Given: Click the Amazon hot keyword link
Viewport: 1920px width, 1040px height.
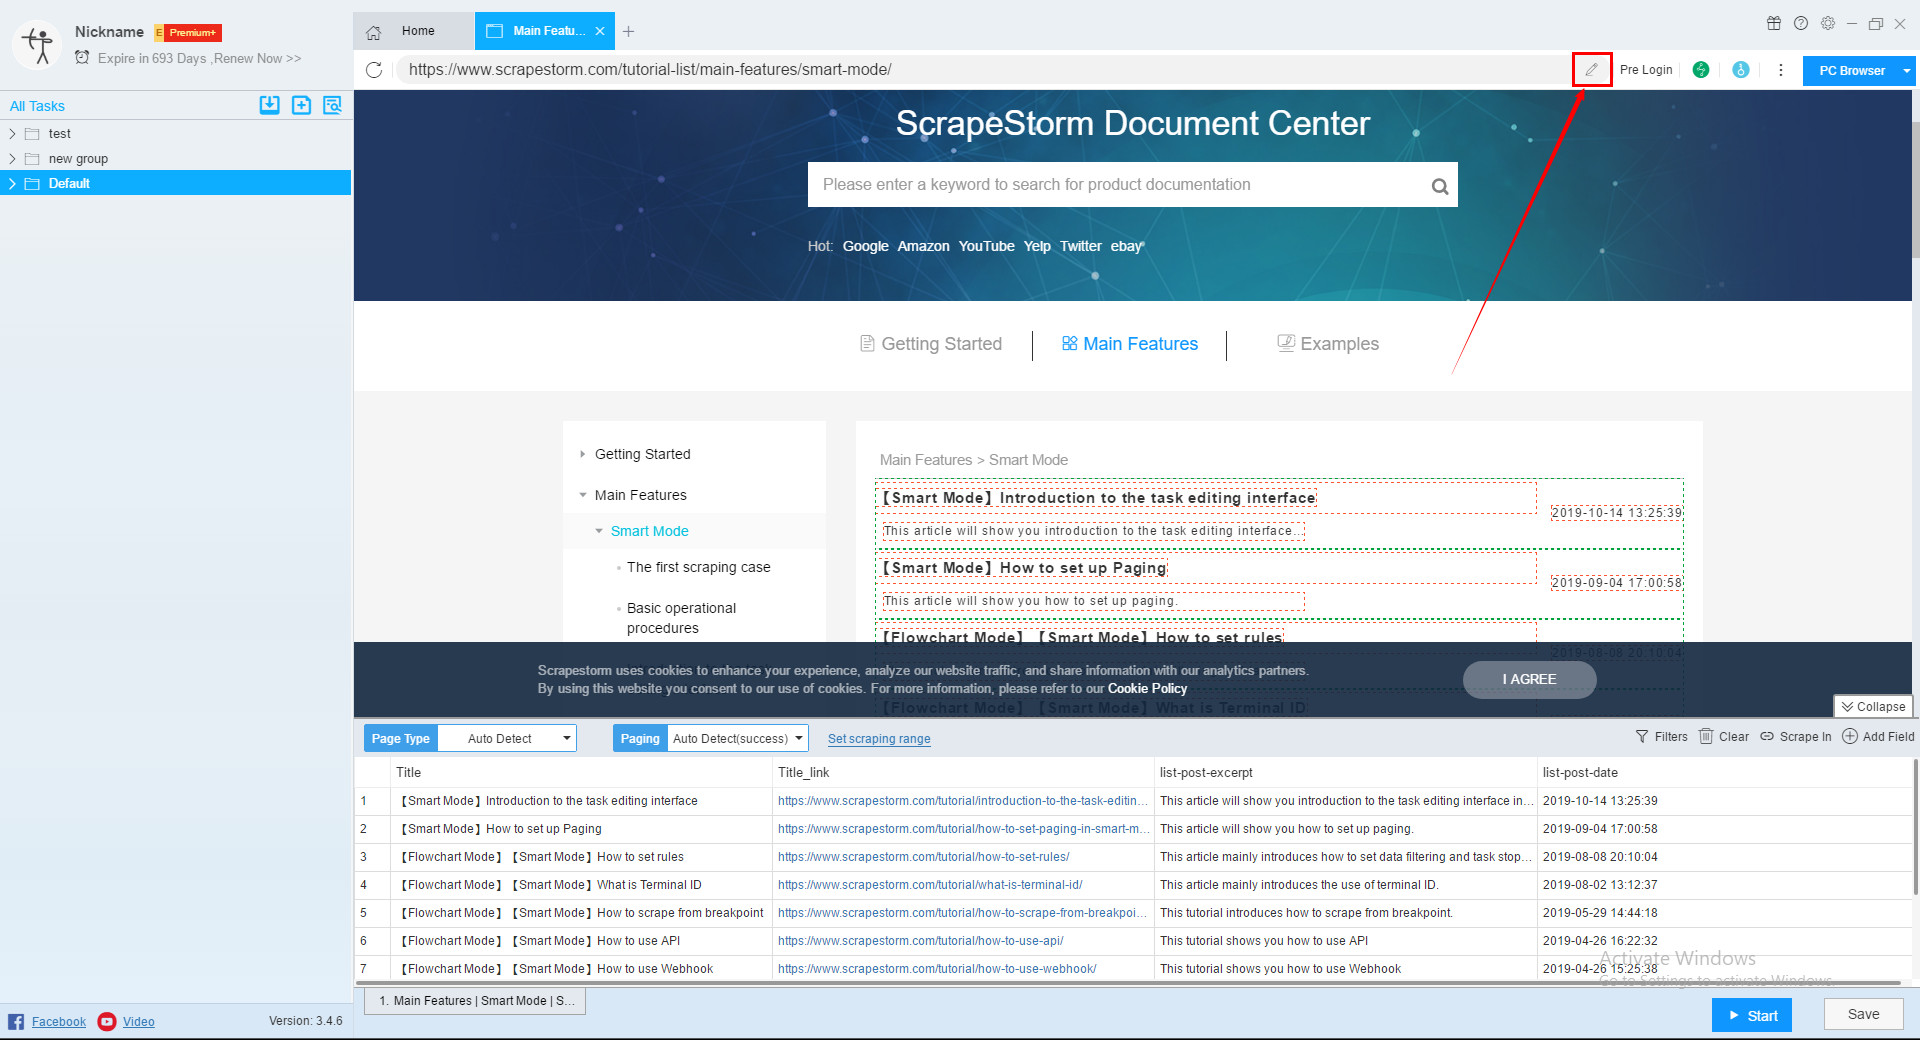Looking at the screenshot, I should tap(923, 246).
